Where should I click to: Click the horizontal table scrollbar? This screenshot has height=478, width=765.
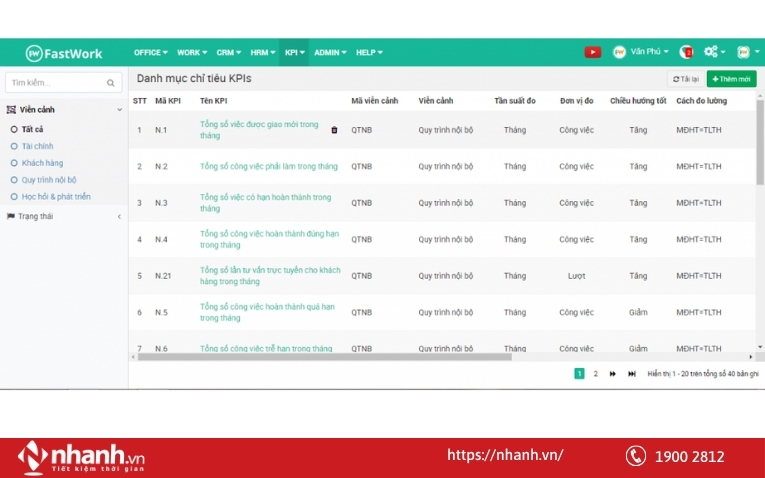point(324,357)
